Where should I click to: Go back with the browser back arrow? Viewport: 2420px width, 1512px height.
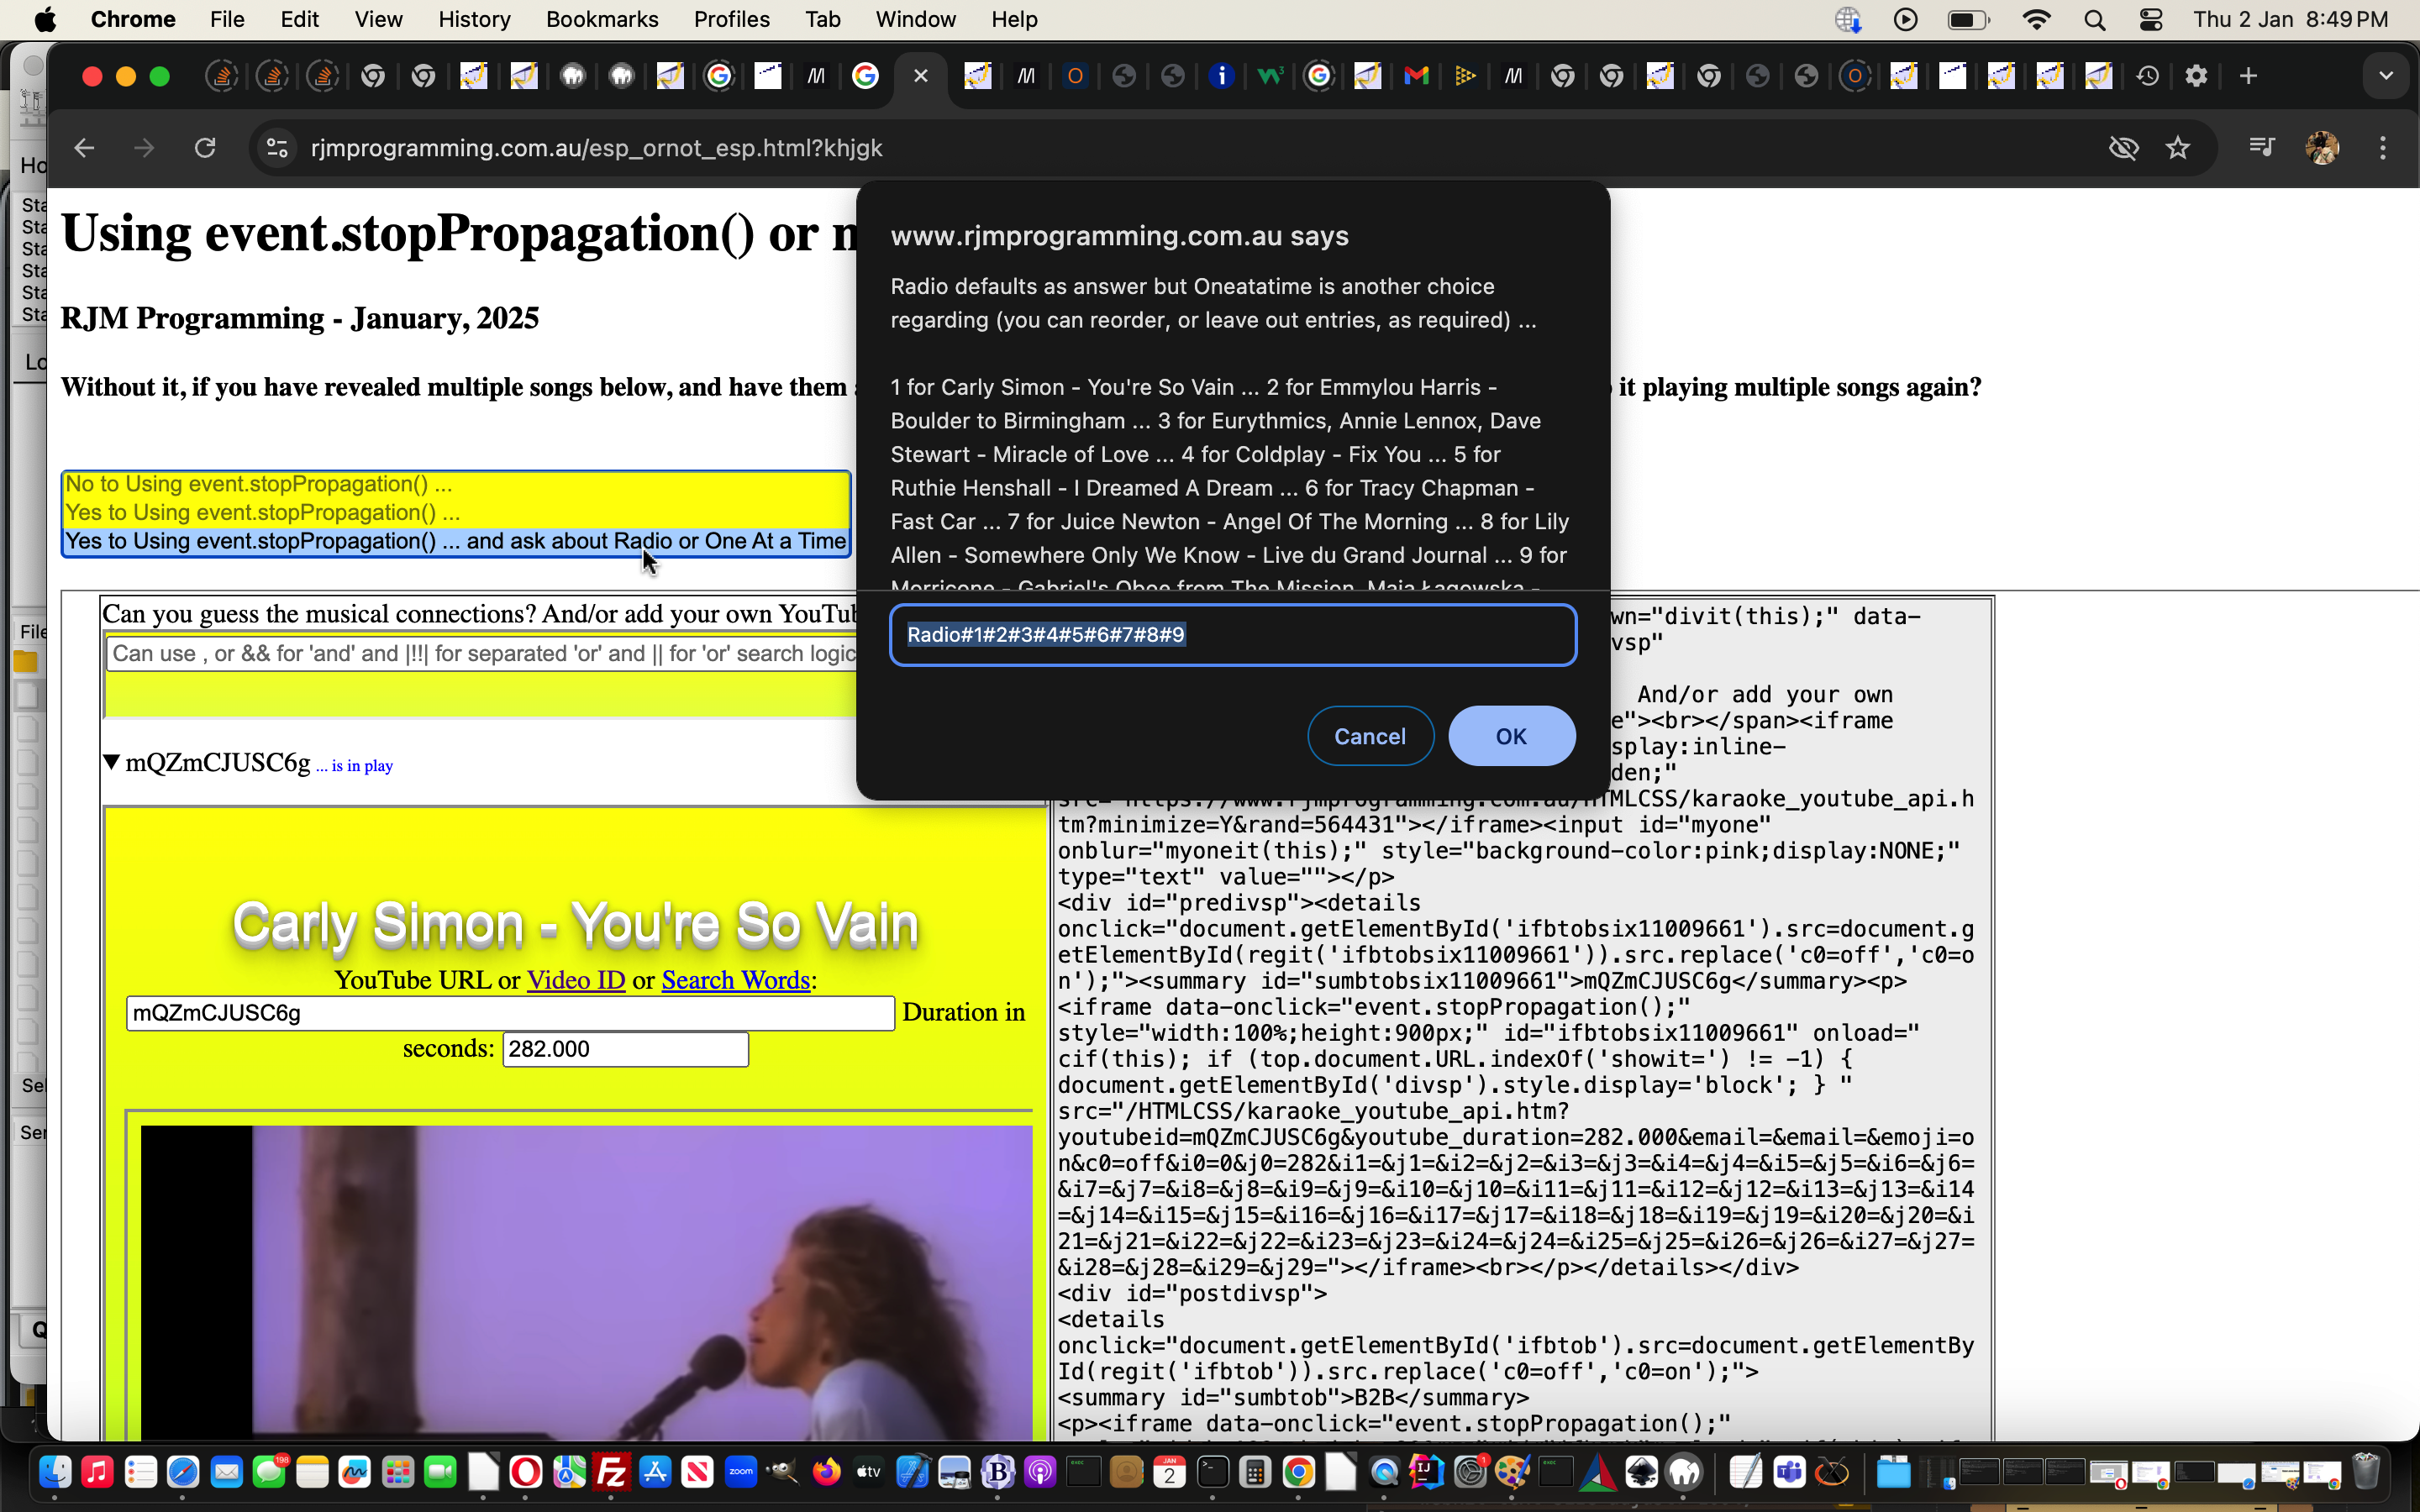84,148
